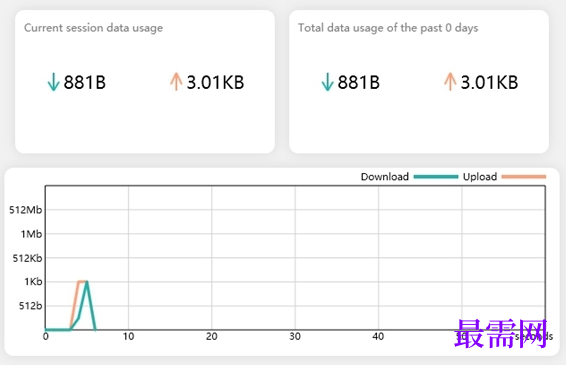Screen dimensions: 566x365
Task: Click the 881B value in current session card
Action: click(85, 82)
